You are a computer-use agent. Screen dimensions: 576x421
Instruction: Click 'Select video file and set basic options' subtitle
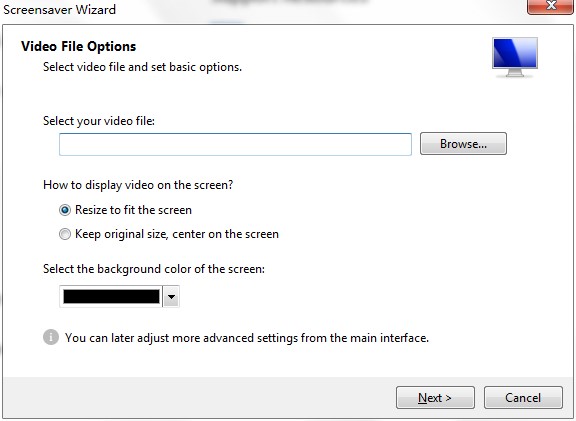pos(143,67)
